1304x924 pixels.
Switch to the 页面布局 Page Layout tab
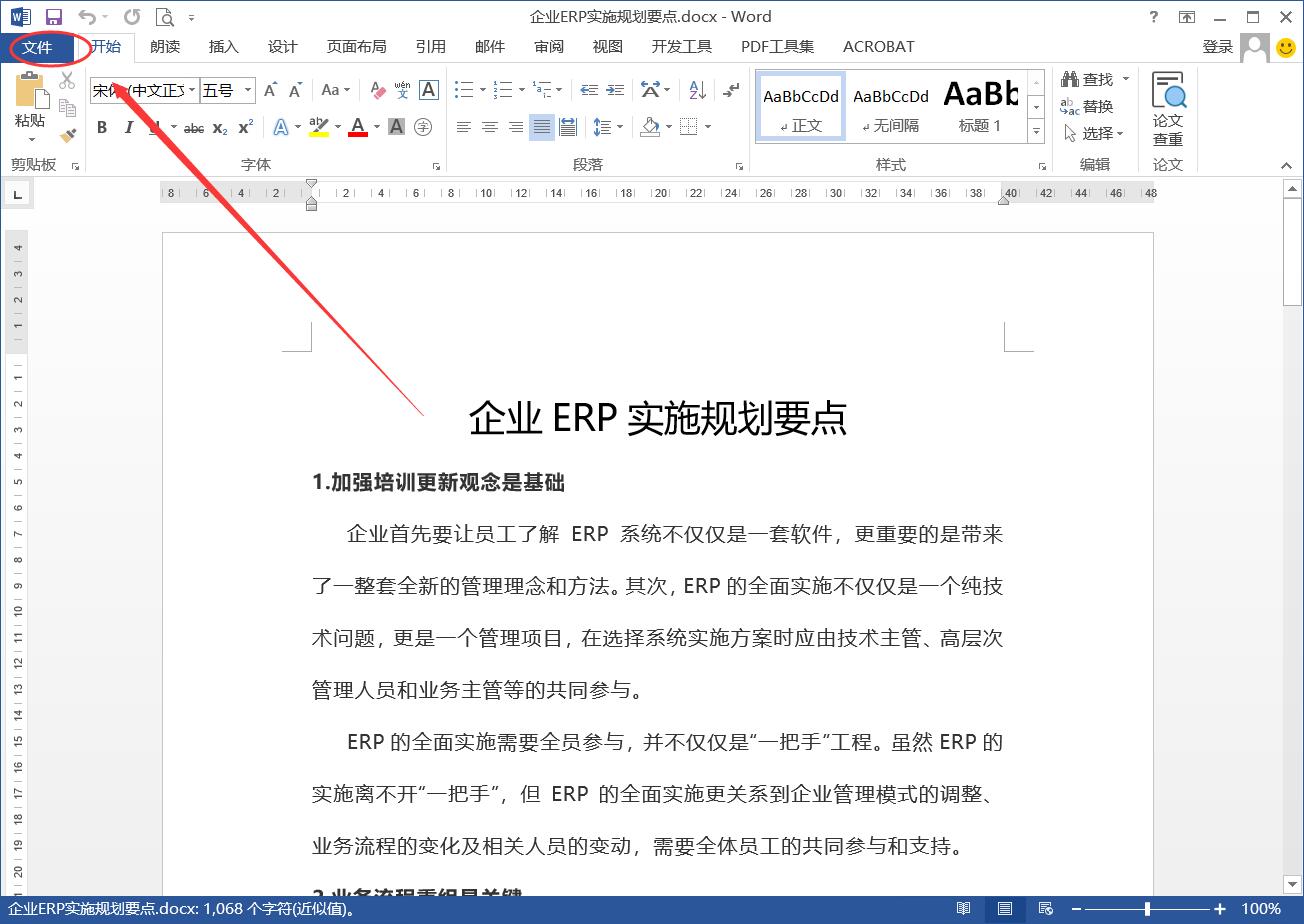click(357, 47)
